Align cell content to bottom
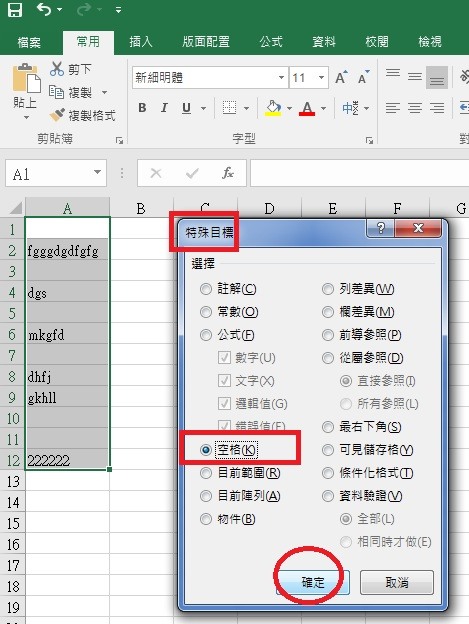Image resolution: width=469 pixels, height=624 pixels. tap(437, 78)
